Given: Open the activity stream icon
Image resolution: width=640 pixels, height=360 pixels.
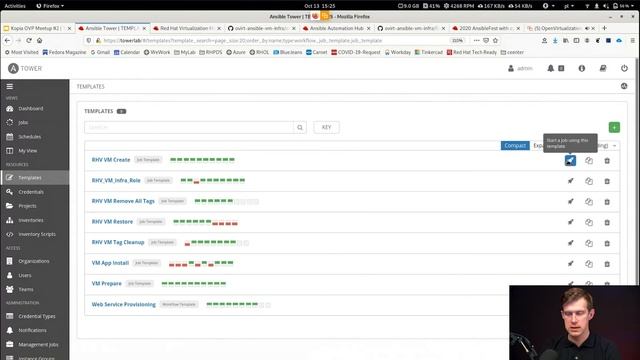Looking at the screenshot, I should [x=624, y=86].
